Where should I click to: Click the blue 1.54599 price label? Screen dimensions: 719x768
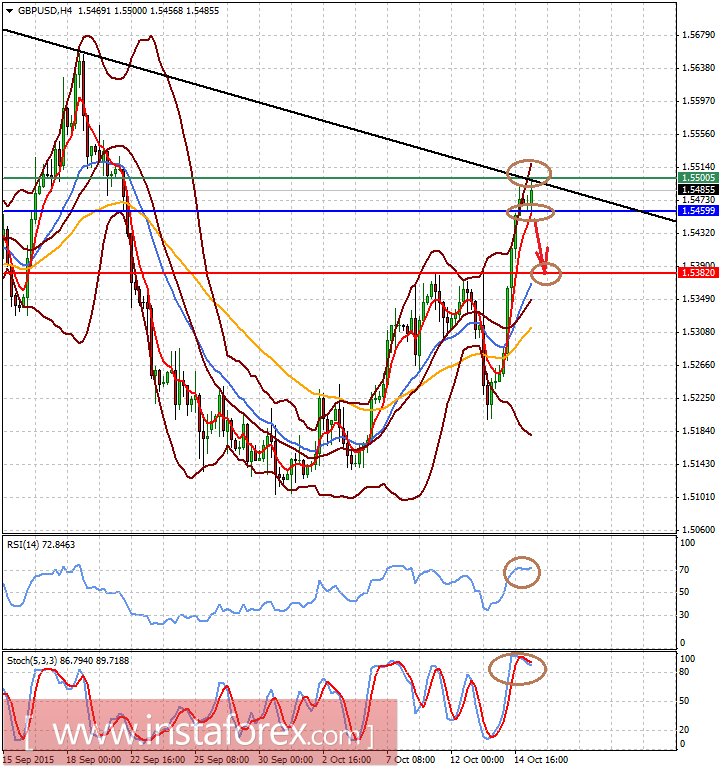696,211
